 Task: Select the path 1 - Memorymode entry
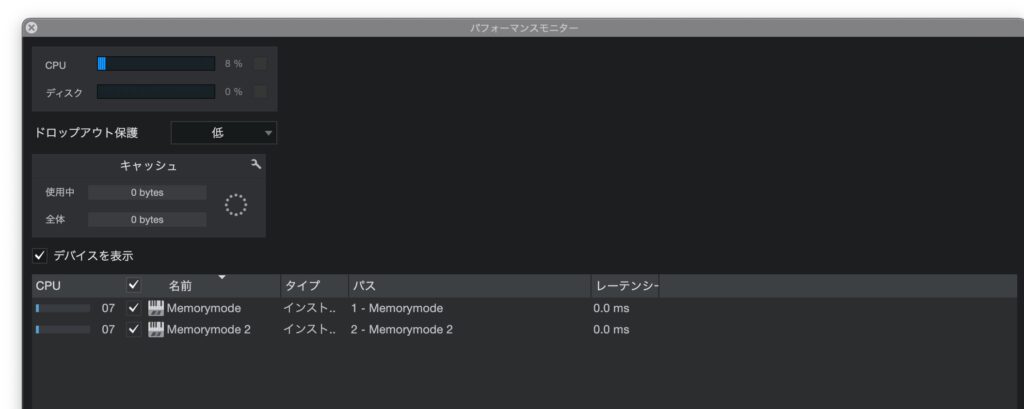point(397,308)
